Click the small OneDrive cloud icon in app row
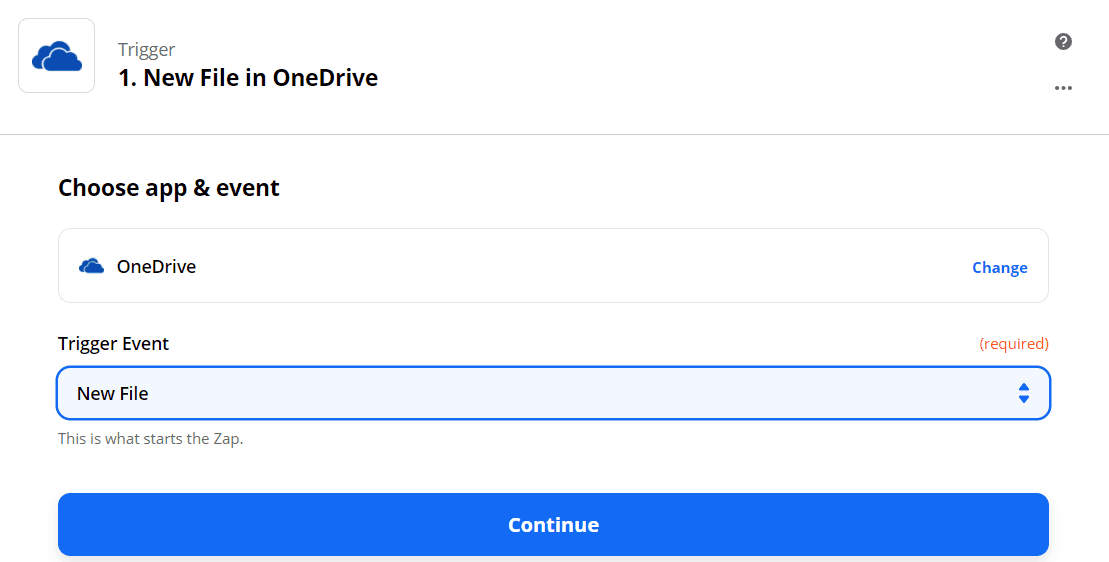The width and height of the screenshot is (1109, 562). (91, 266)
